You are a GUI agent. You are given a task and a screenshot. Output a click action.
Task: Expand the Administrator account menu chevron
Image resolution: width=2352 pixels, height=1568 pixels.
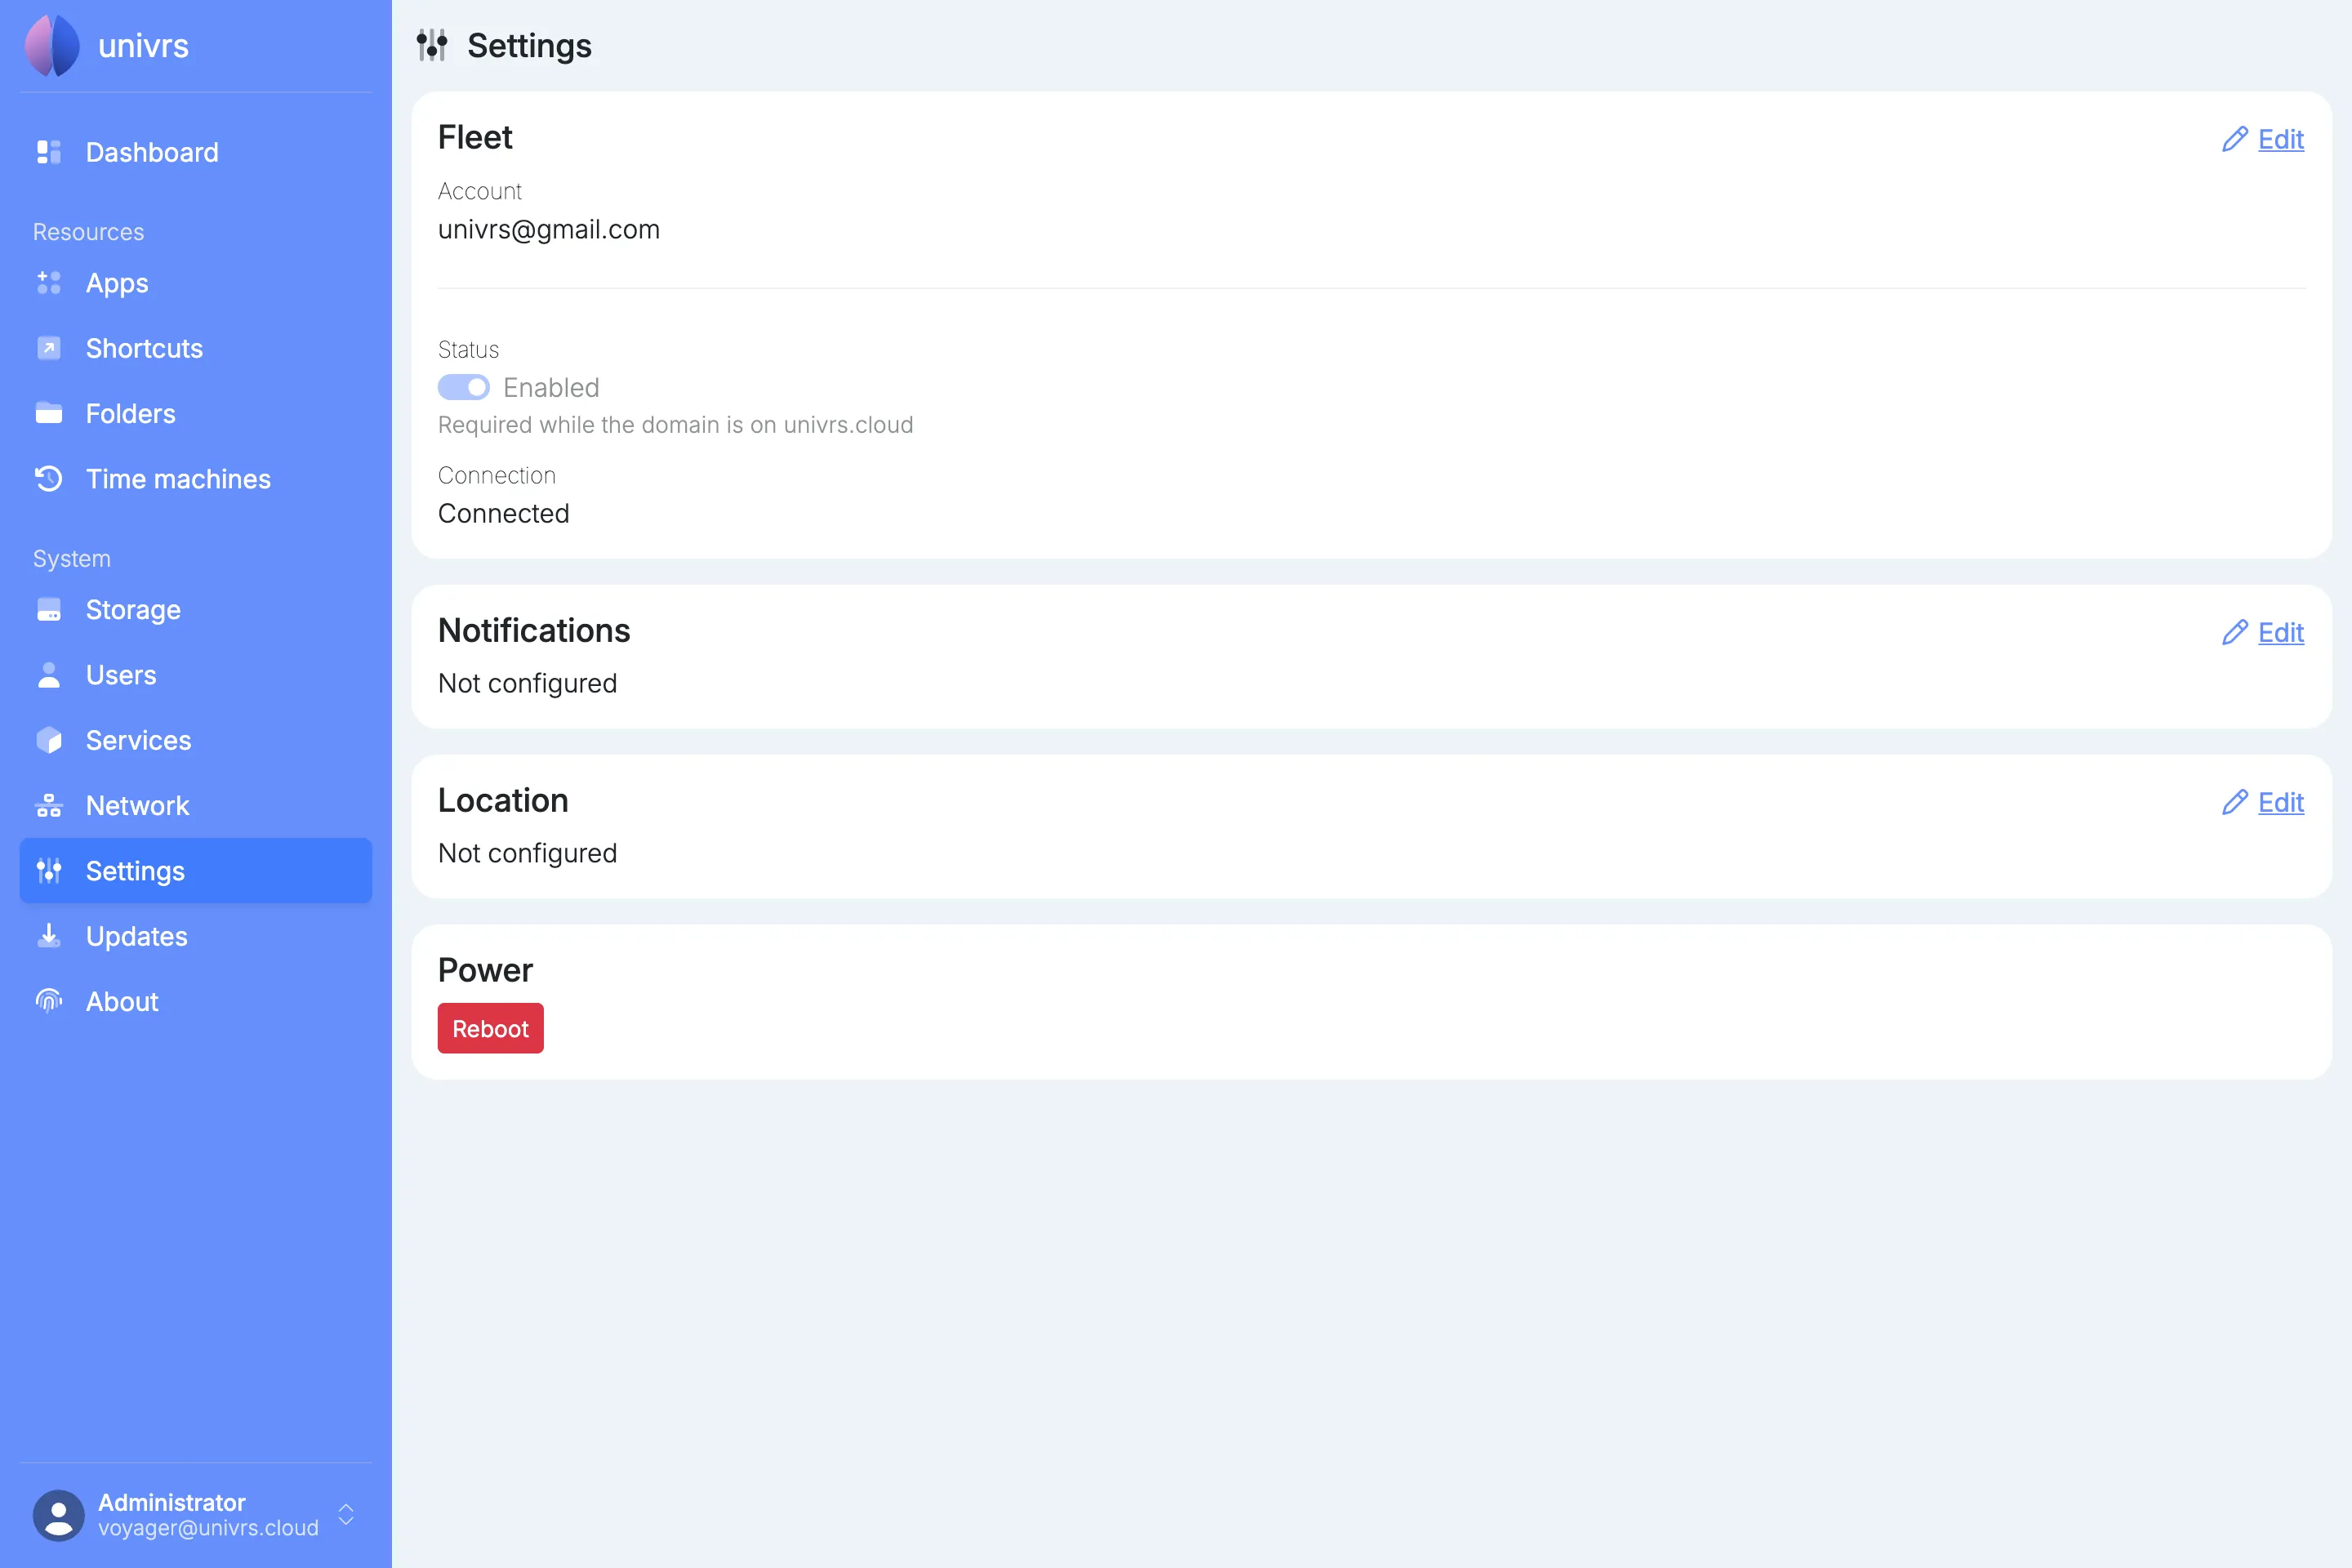click(346, 1514)
